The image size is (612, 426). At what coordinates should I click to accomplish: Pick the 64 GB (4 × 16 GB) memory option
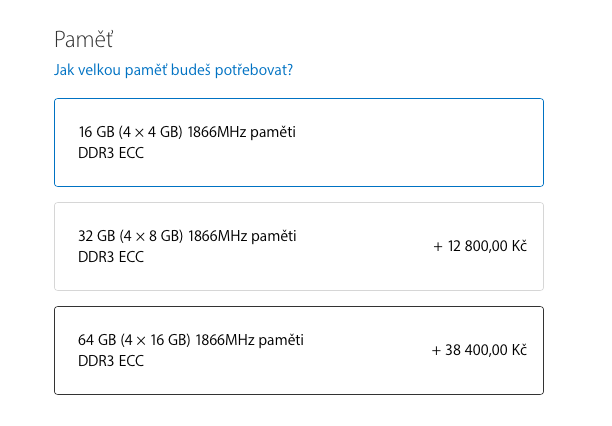pos(298,350)
